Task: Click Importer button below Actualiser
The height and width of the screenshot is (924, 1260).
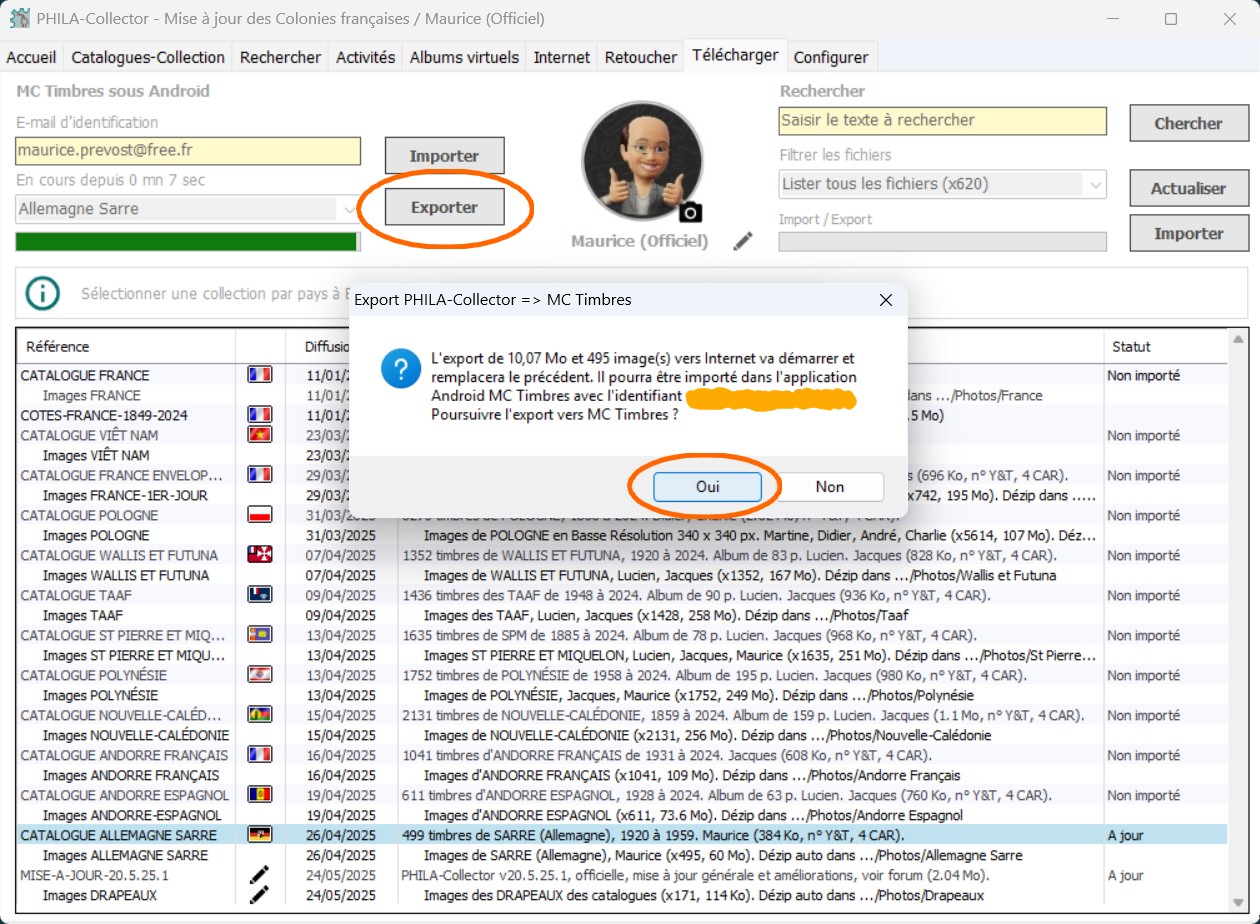Action: click(1189, 233)
